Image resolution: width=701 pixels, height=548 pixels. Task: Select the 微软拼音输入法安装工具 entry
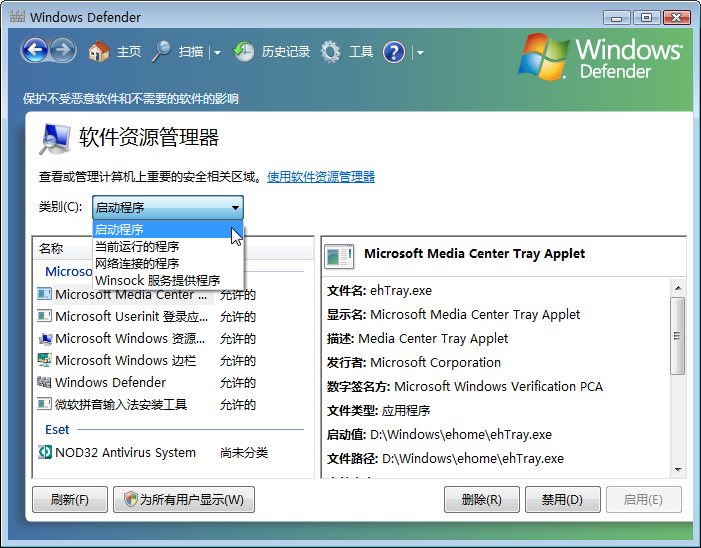pos(121,405)
